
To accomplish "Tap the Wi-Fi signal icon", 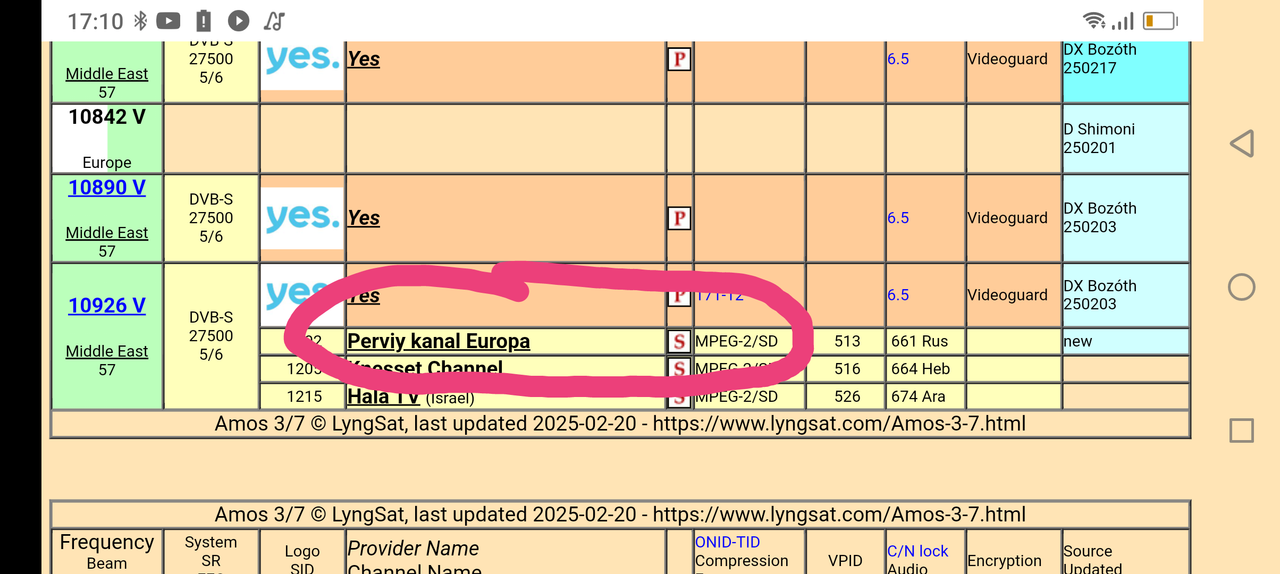I will point(1095,21).
